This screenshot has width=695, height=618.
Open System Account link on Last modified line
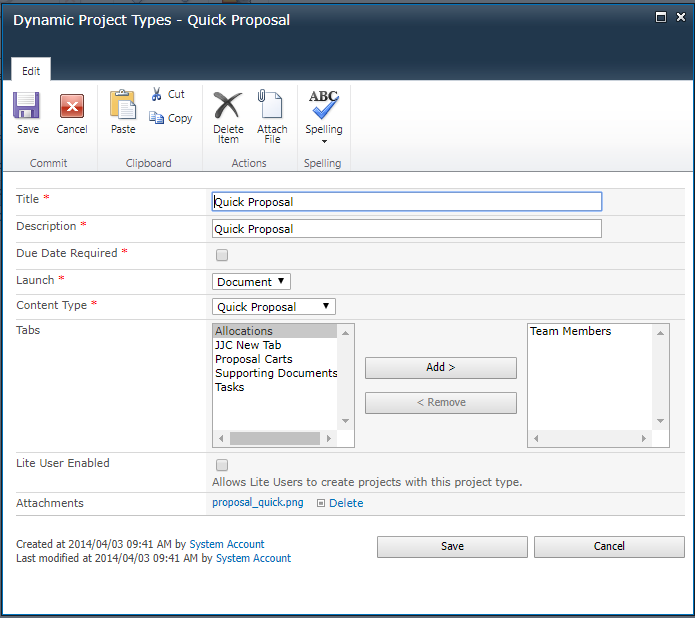(x=253, y=558)
